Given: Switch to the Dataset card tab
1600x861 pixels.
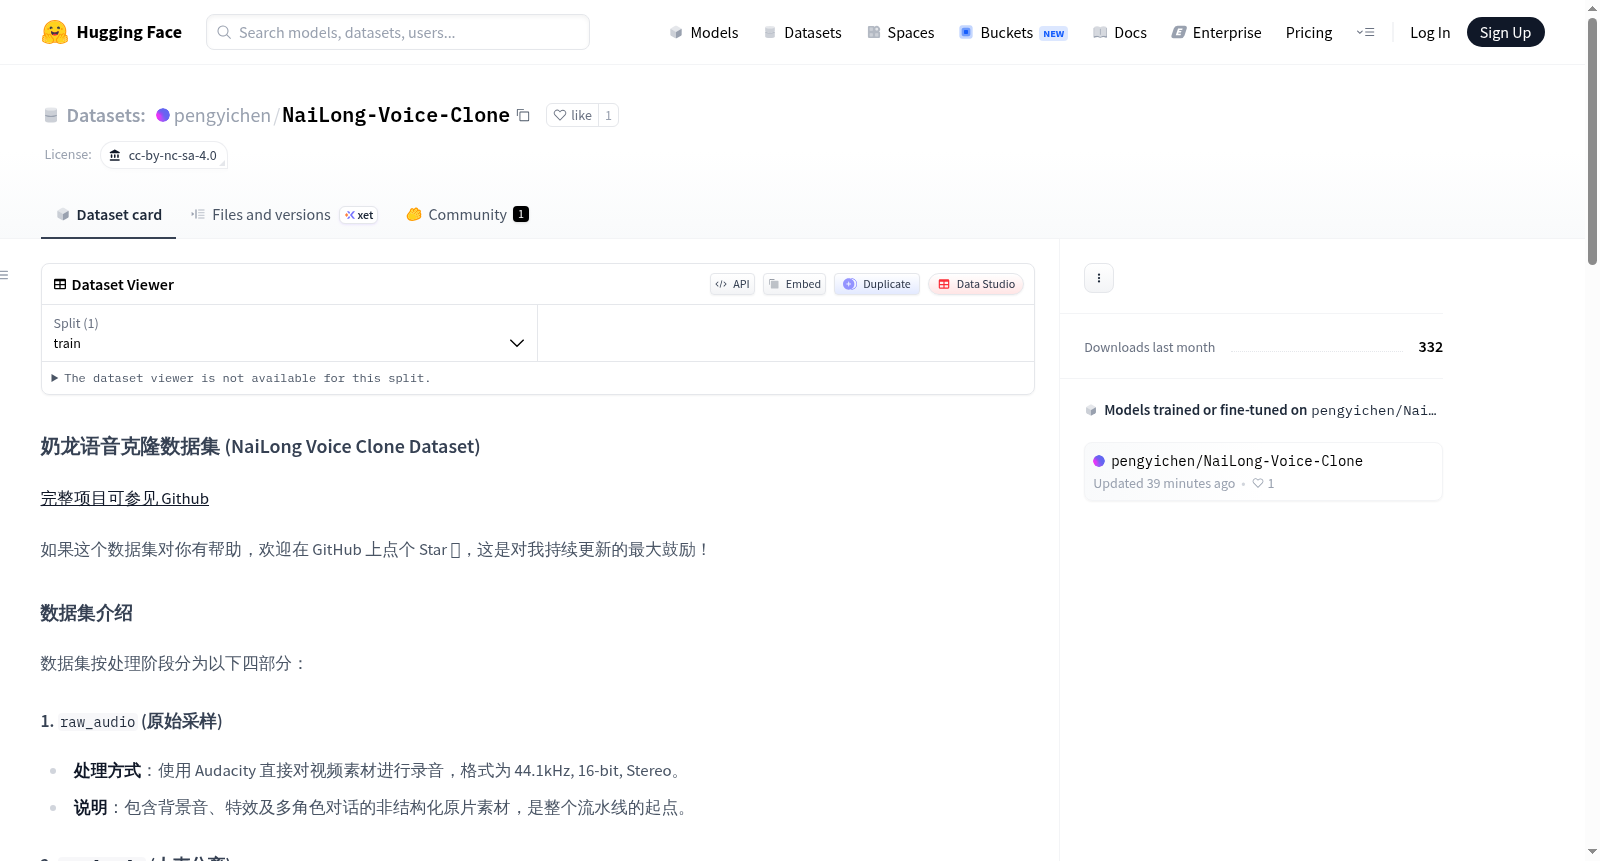Looking at the screenshot, I should click(x=109, y=215).
